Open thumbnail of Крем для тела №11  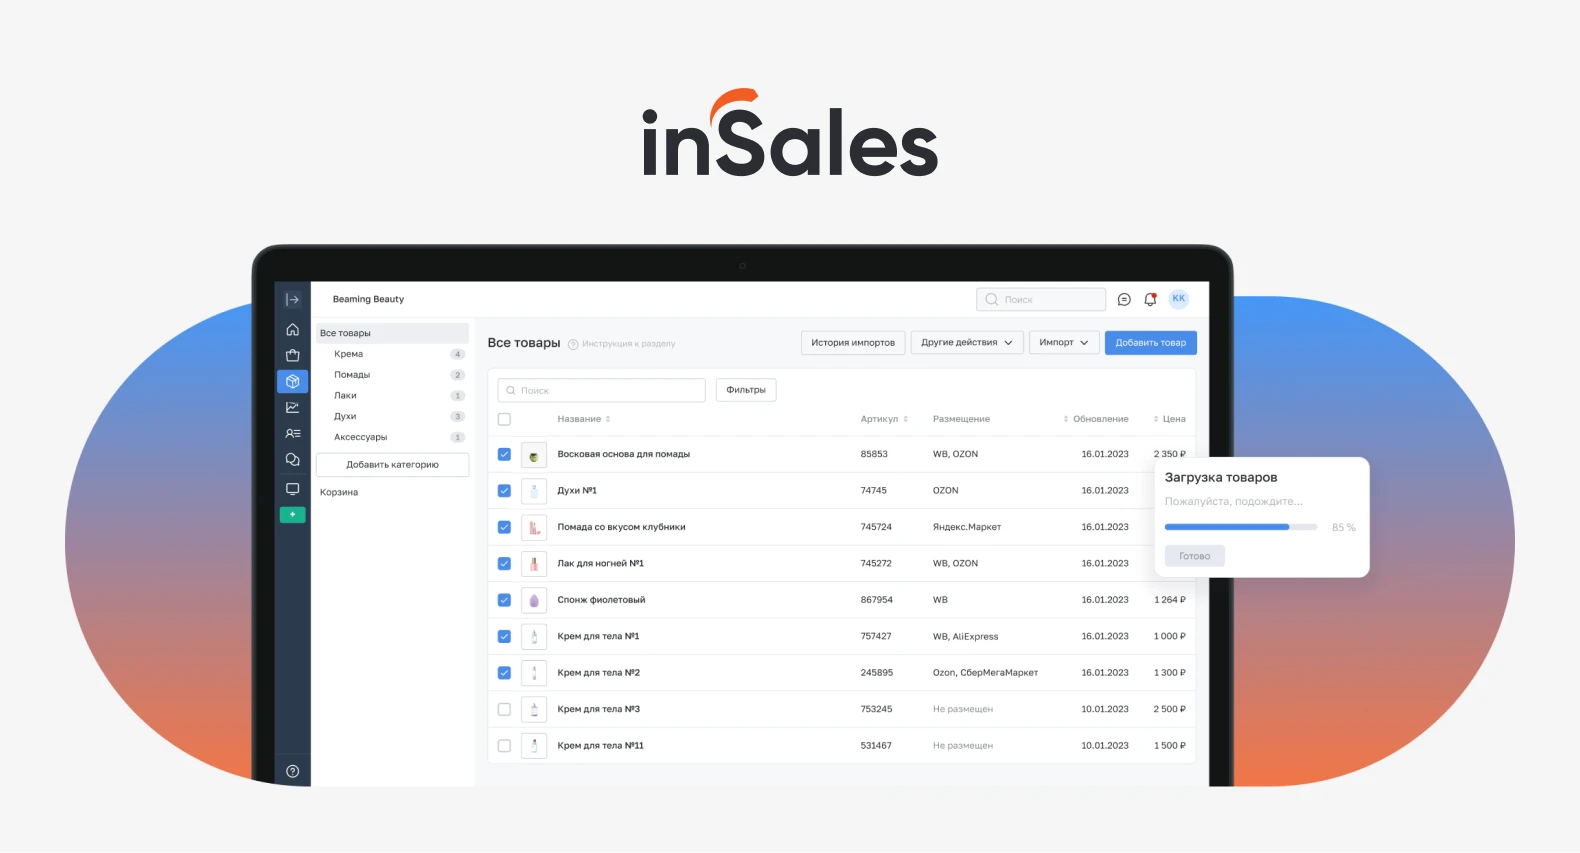[x=534, y=746]
